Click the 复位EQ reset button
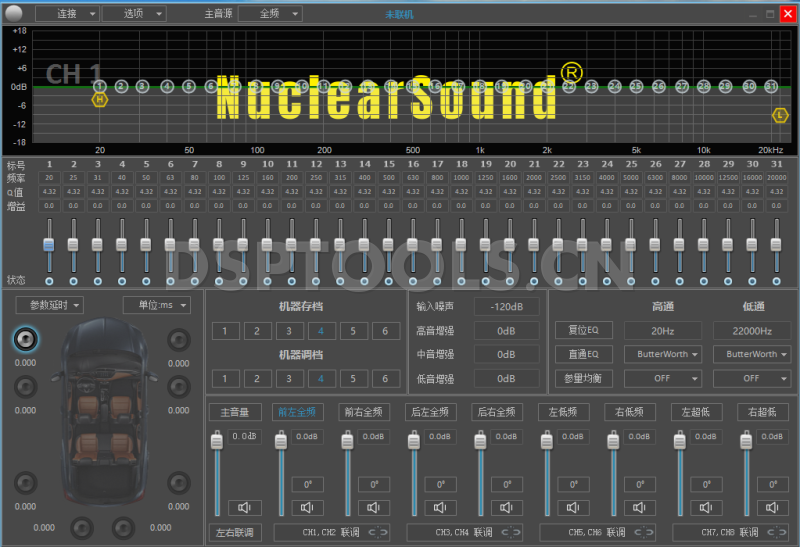The width and height of the screenshot is (800, 547). [584, 330]
